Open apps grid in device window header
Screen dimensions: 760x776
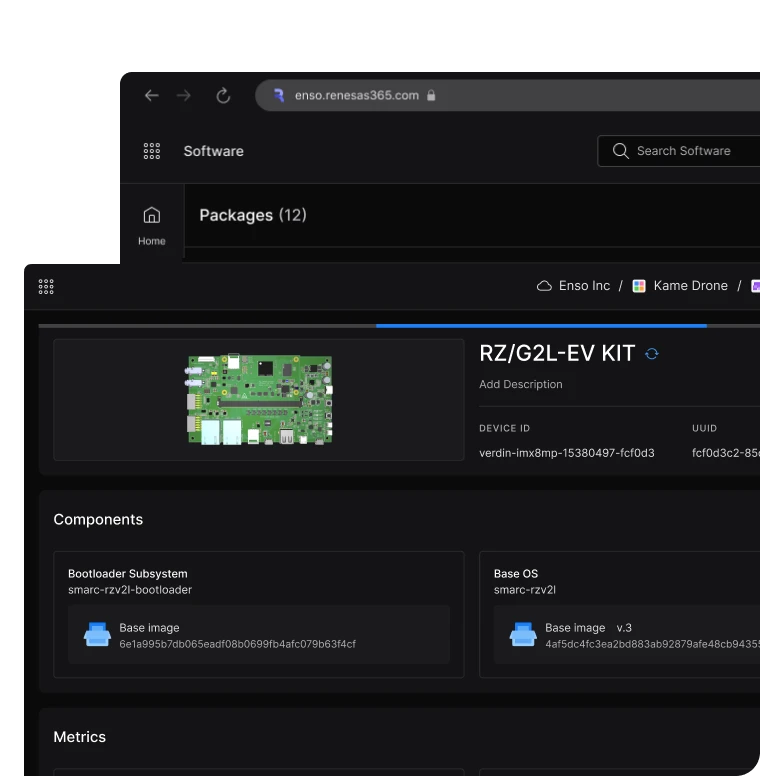point(46,287)
